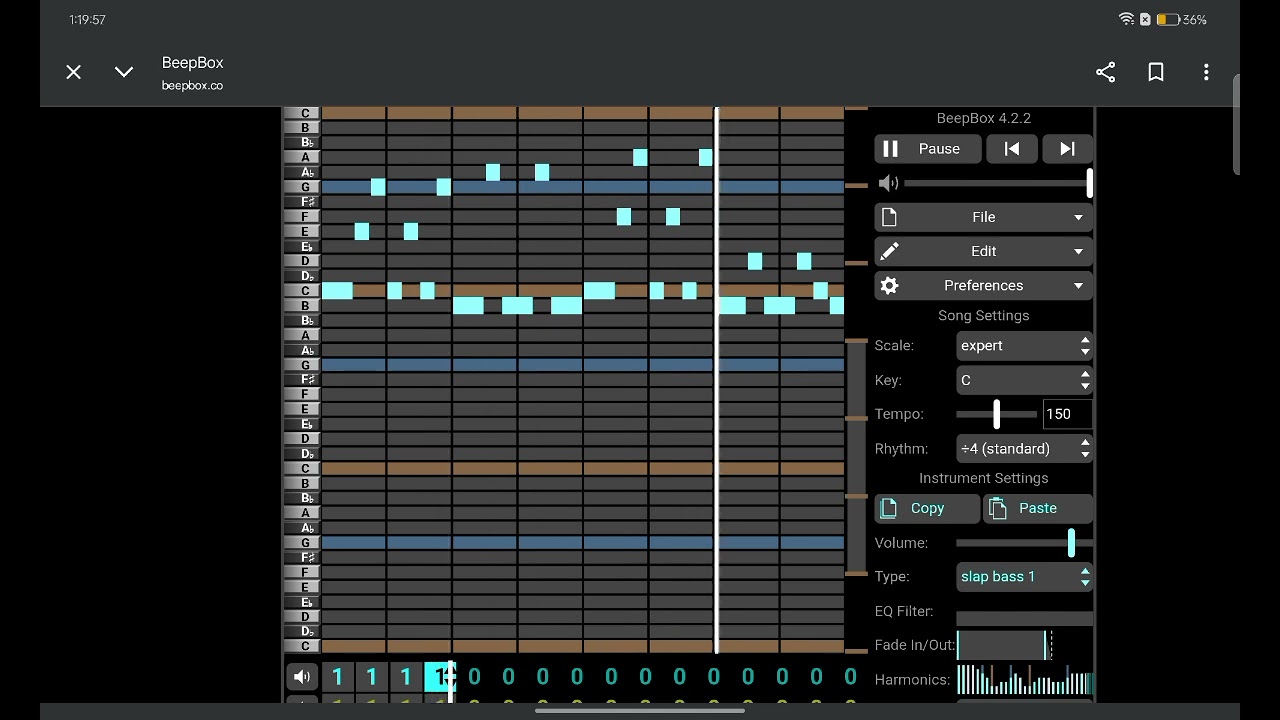Tap the battery indicator showing 36%
This screenshot has width=1280, height=720.
[1182, 19]
